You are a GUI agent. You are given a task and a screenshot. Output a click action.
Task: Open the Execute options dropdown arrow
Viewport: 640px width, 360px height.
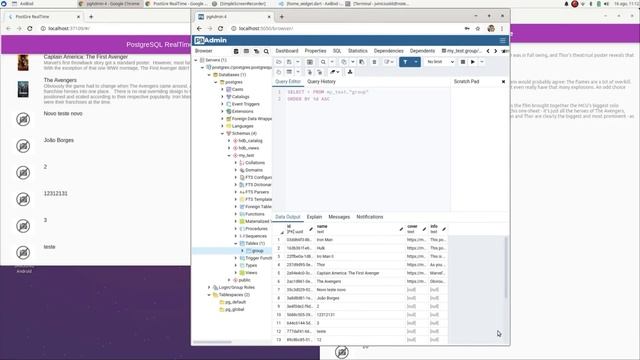pyautogui.click(x=482, y=62)
